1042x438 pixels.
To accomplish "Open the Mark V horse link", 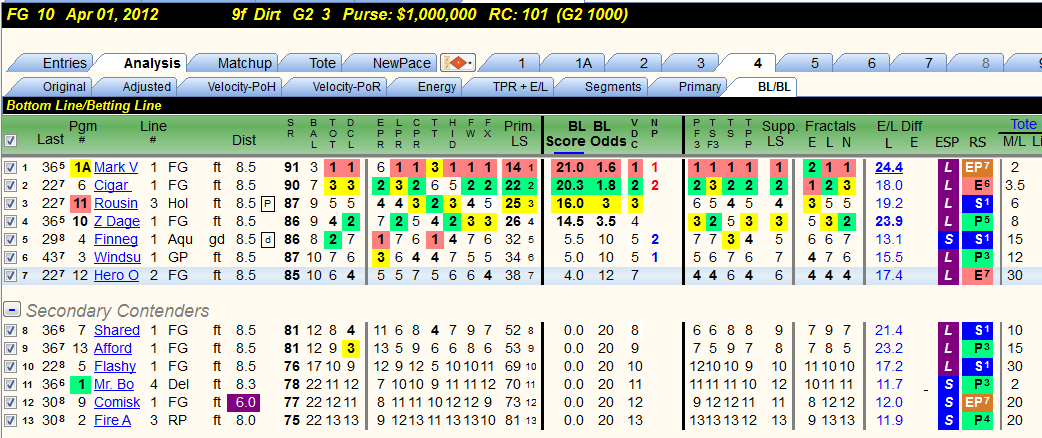I will 116,167.
